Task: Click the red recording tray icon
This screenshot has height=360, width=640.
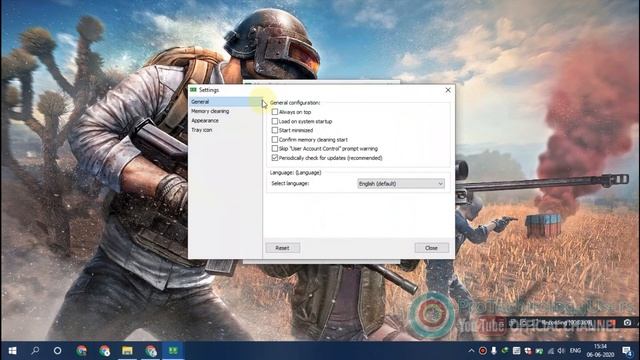Action: tap(482, 351)
